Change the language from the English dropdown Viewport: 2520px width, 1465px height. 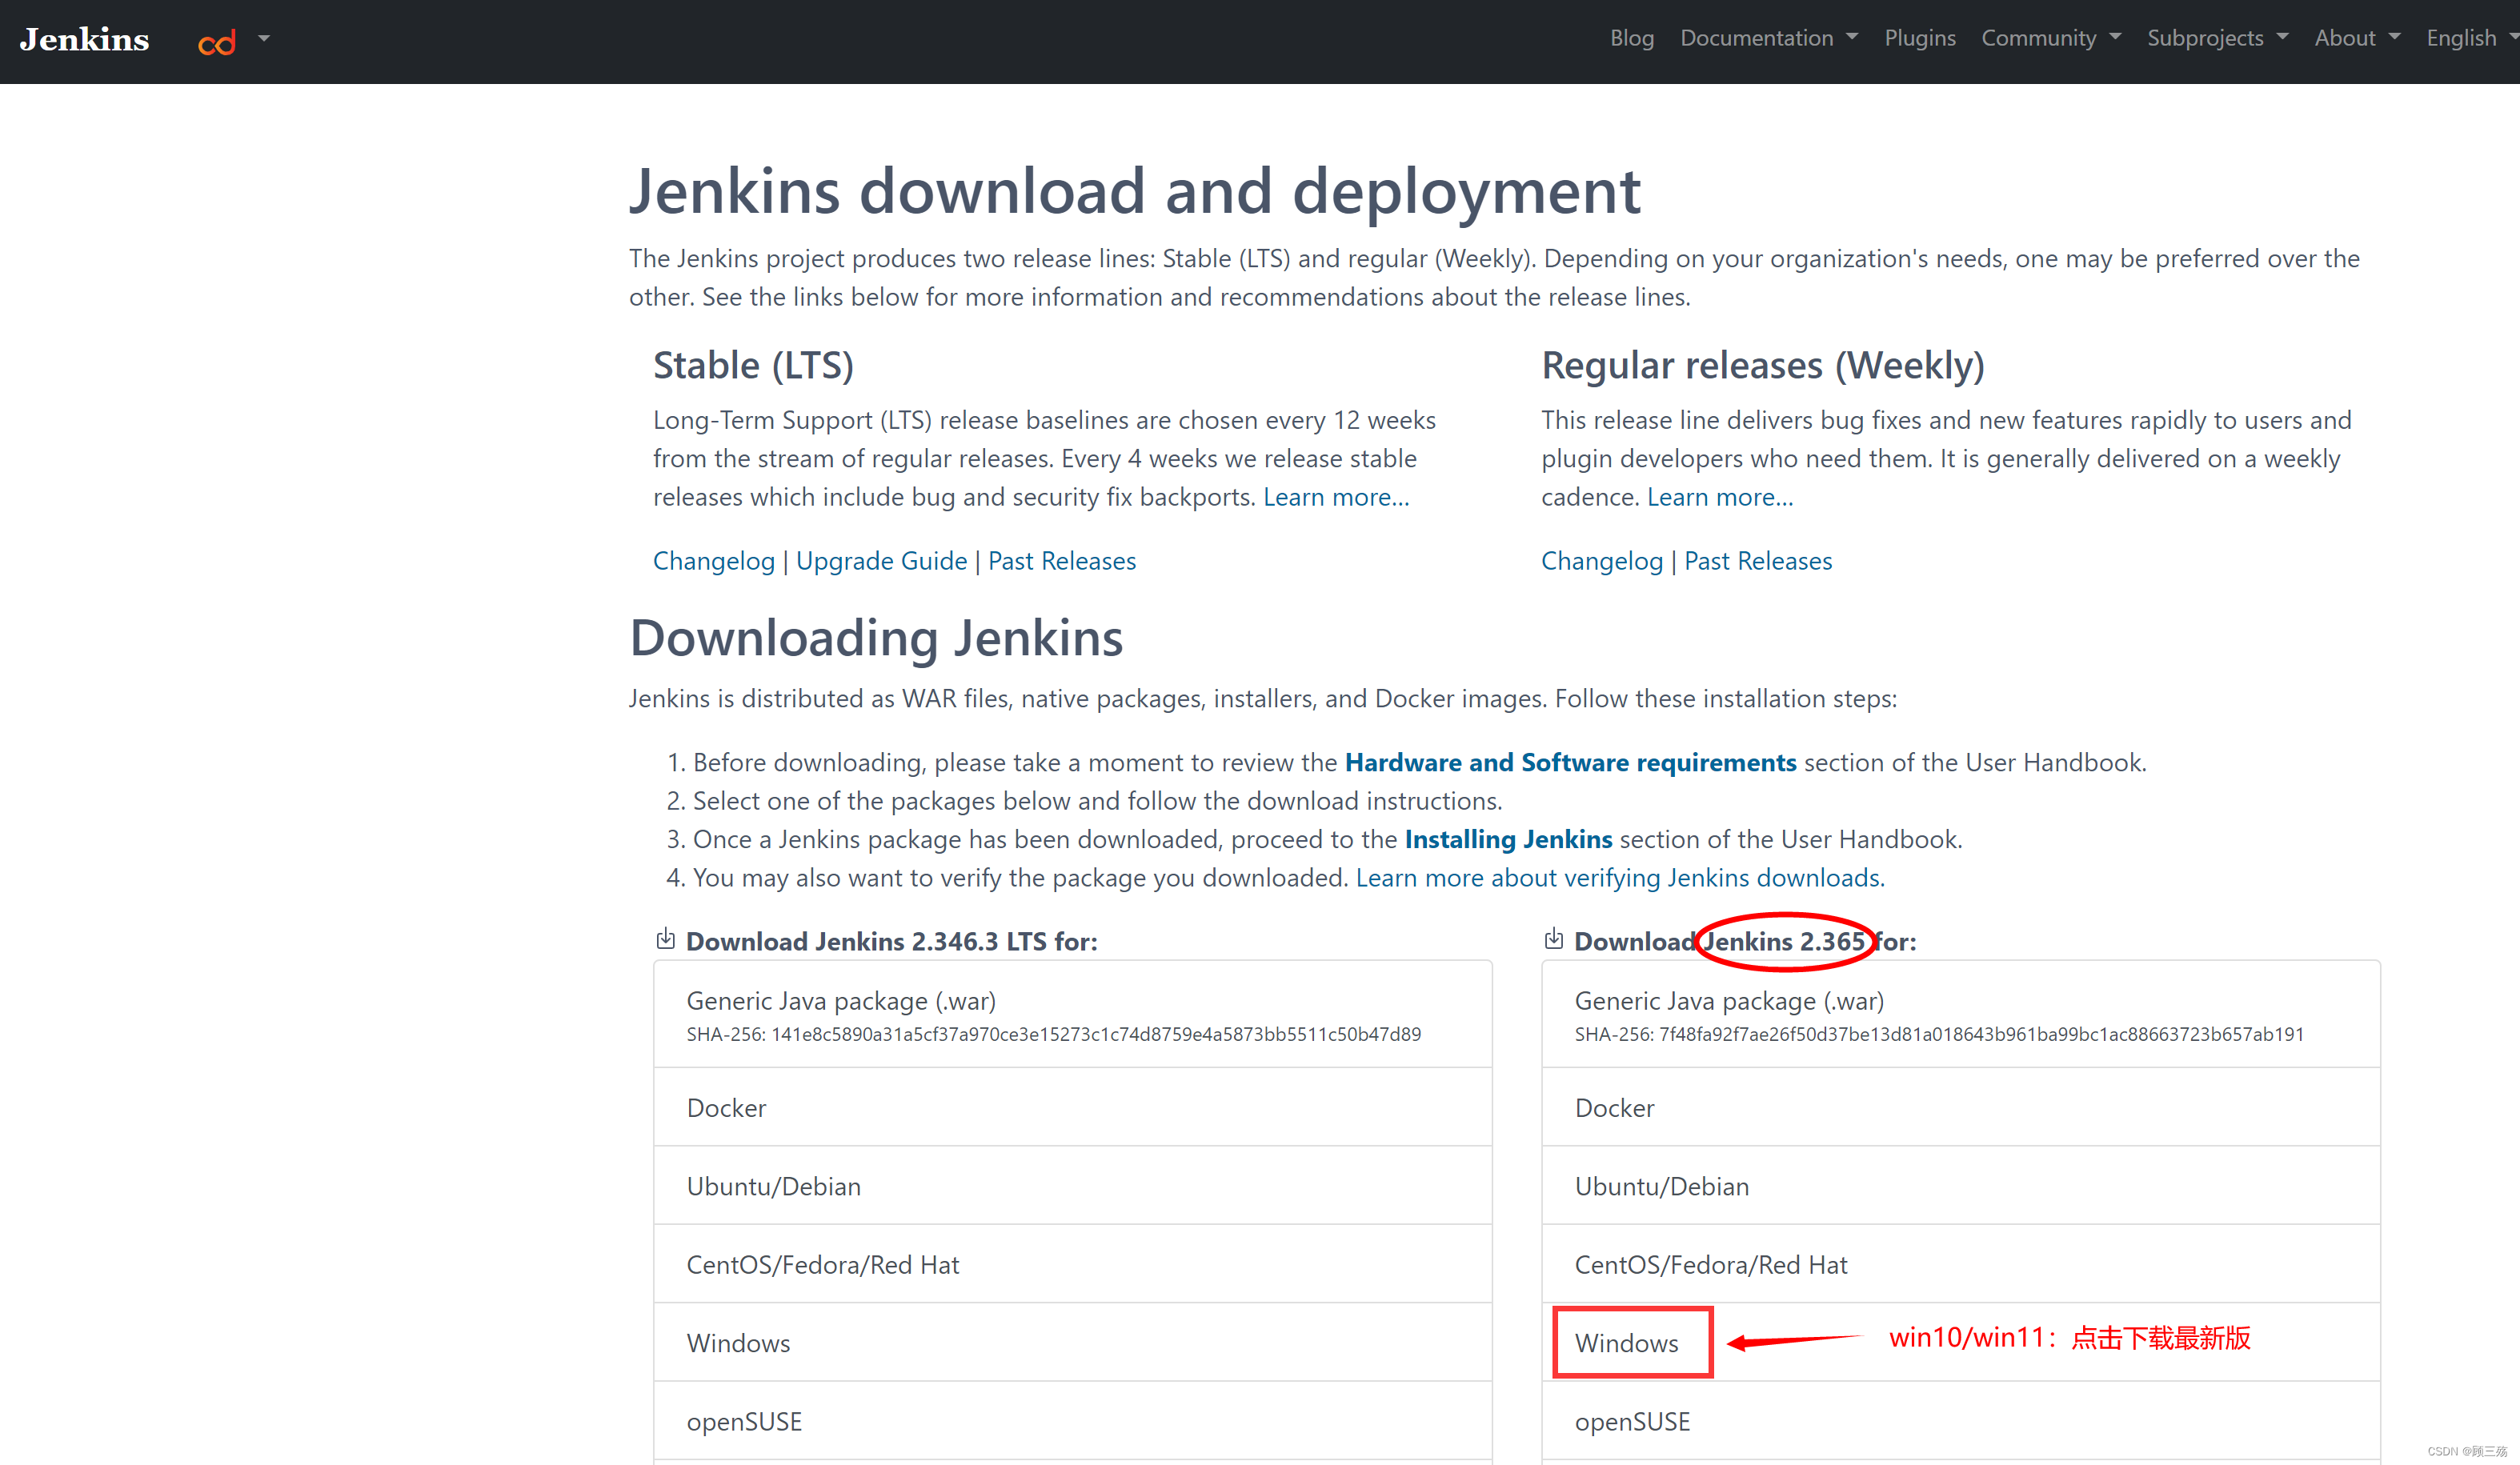tap(2469, 38)
